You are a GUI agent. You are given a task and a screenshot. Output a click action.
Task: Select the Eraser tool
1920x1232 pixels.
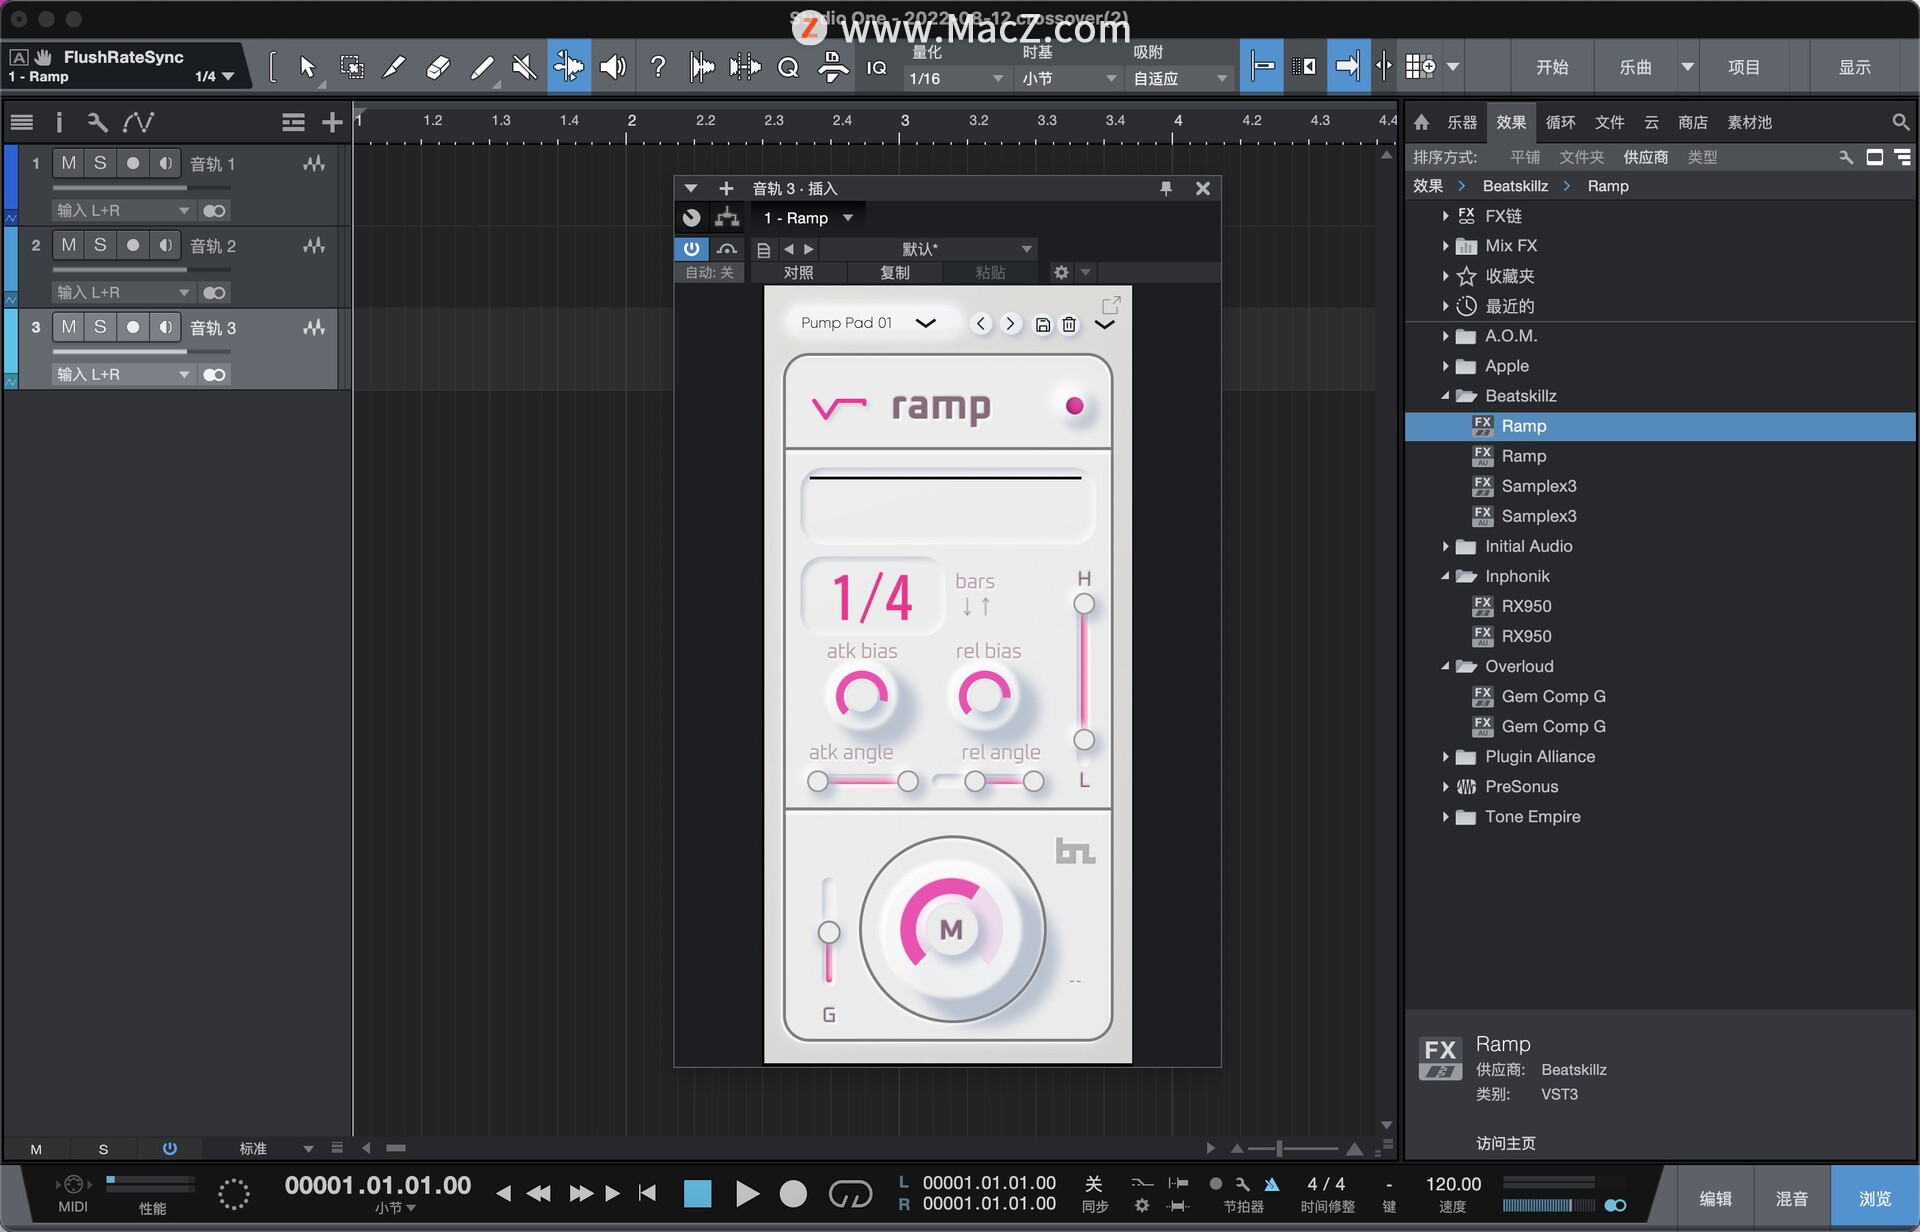click(437, 67)
